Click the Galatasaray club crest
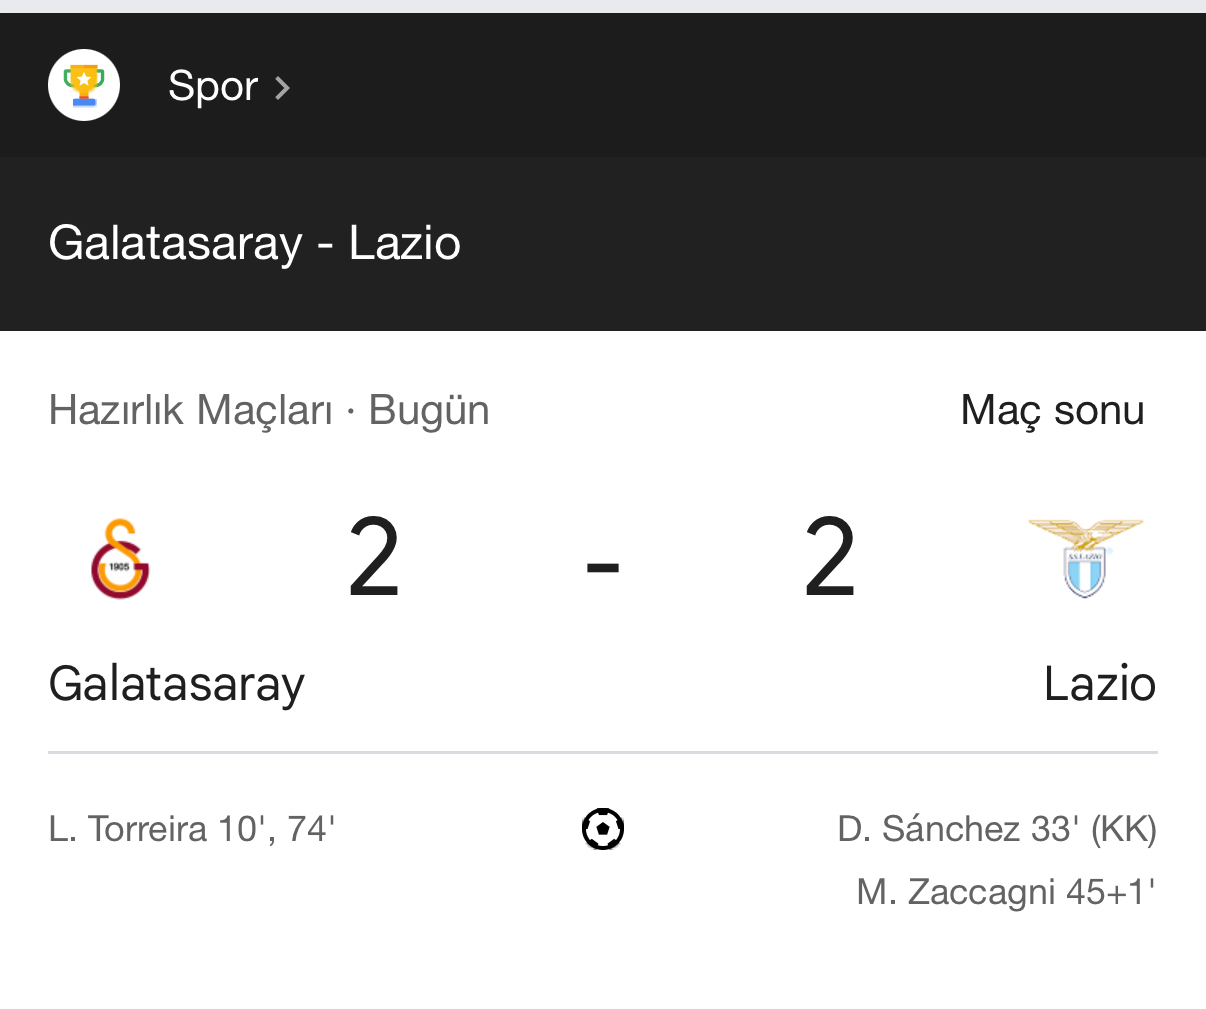This screenshot has height=1009, width=1206. tap(120, 559)
